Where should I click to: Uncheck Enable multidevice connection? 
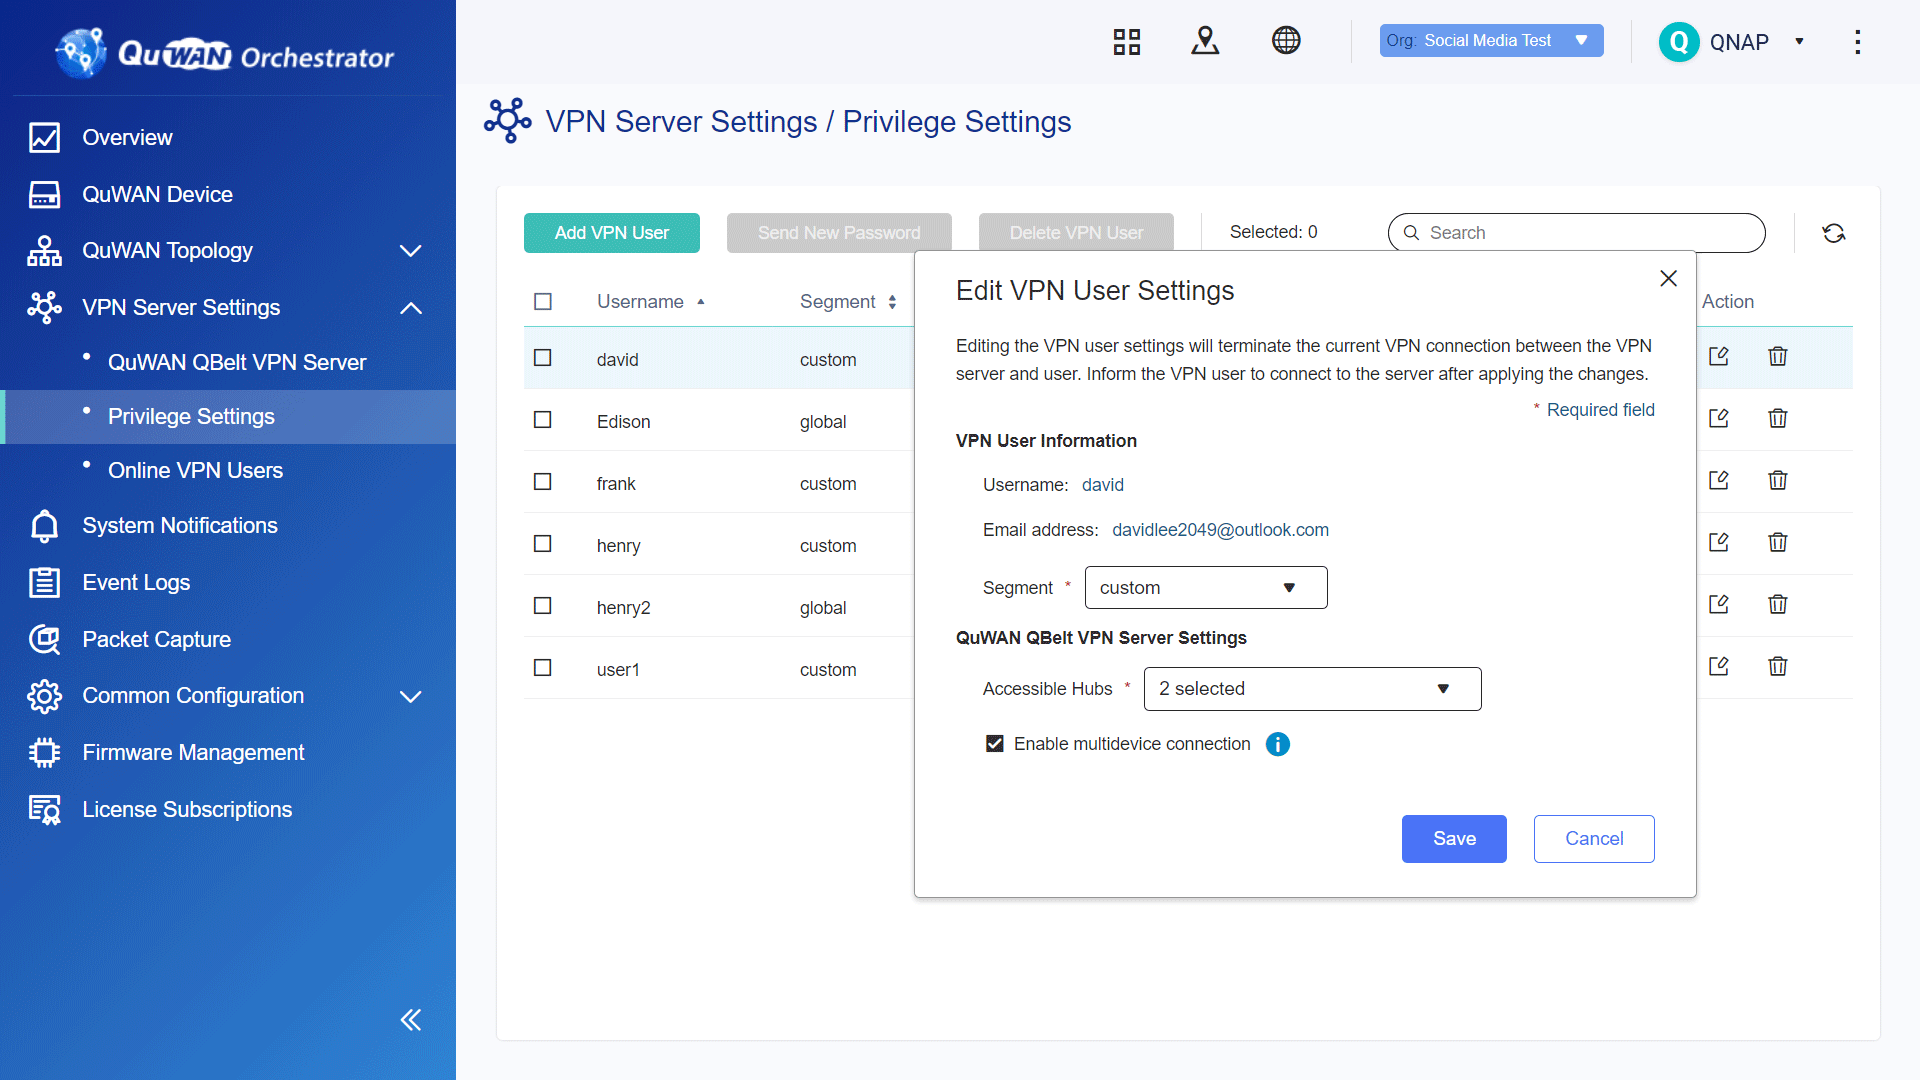[x=995, y=744]
